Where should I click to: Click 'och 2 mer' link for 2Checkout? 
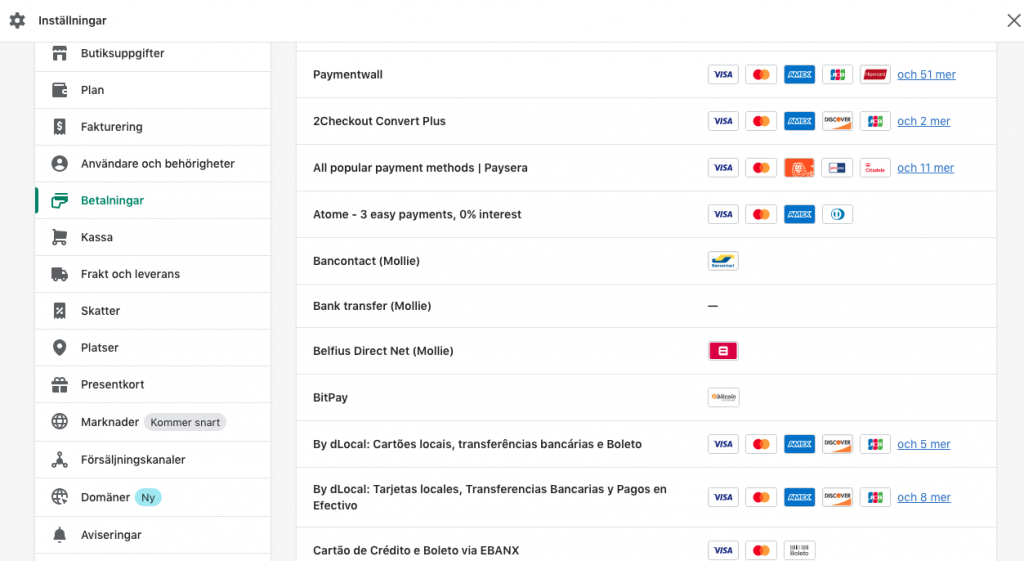923,121
